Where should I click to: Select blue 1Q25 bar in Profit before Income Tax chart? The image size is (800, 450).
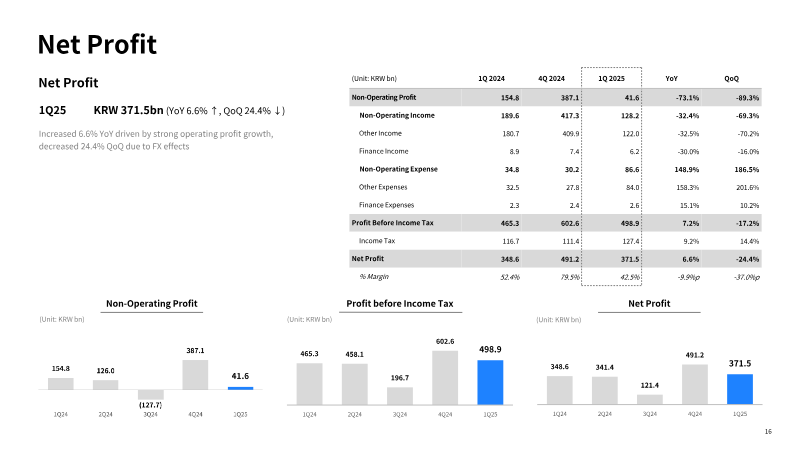(490, 383)
